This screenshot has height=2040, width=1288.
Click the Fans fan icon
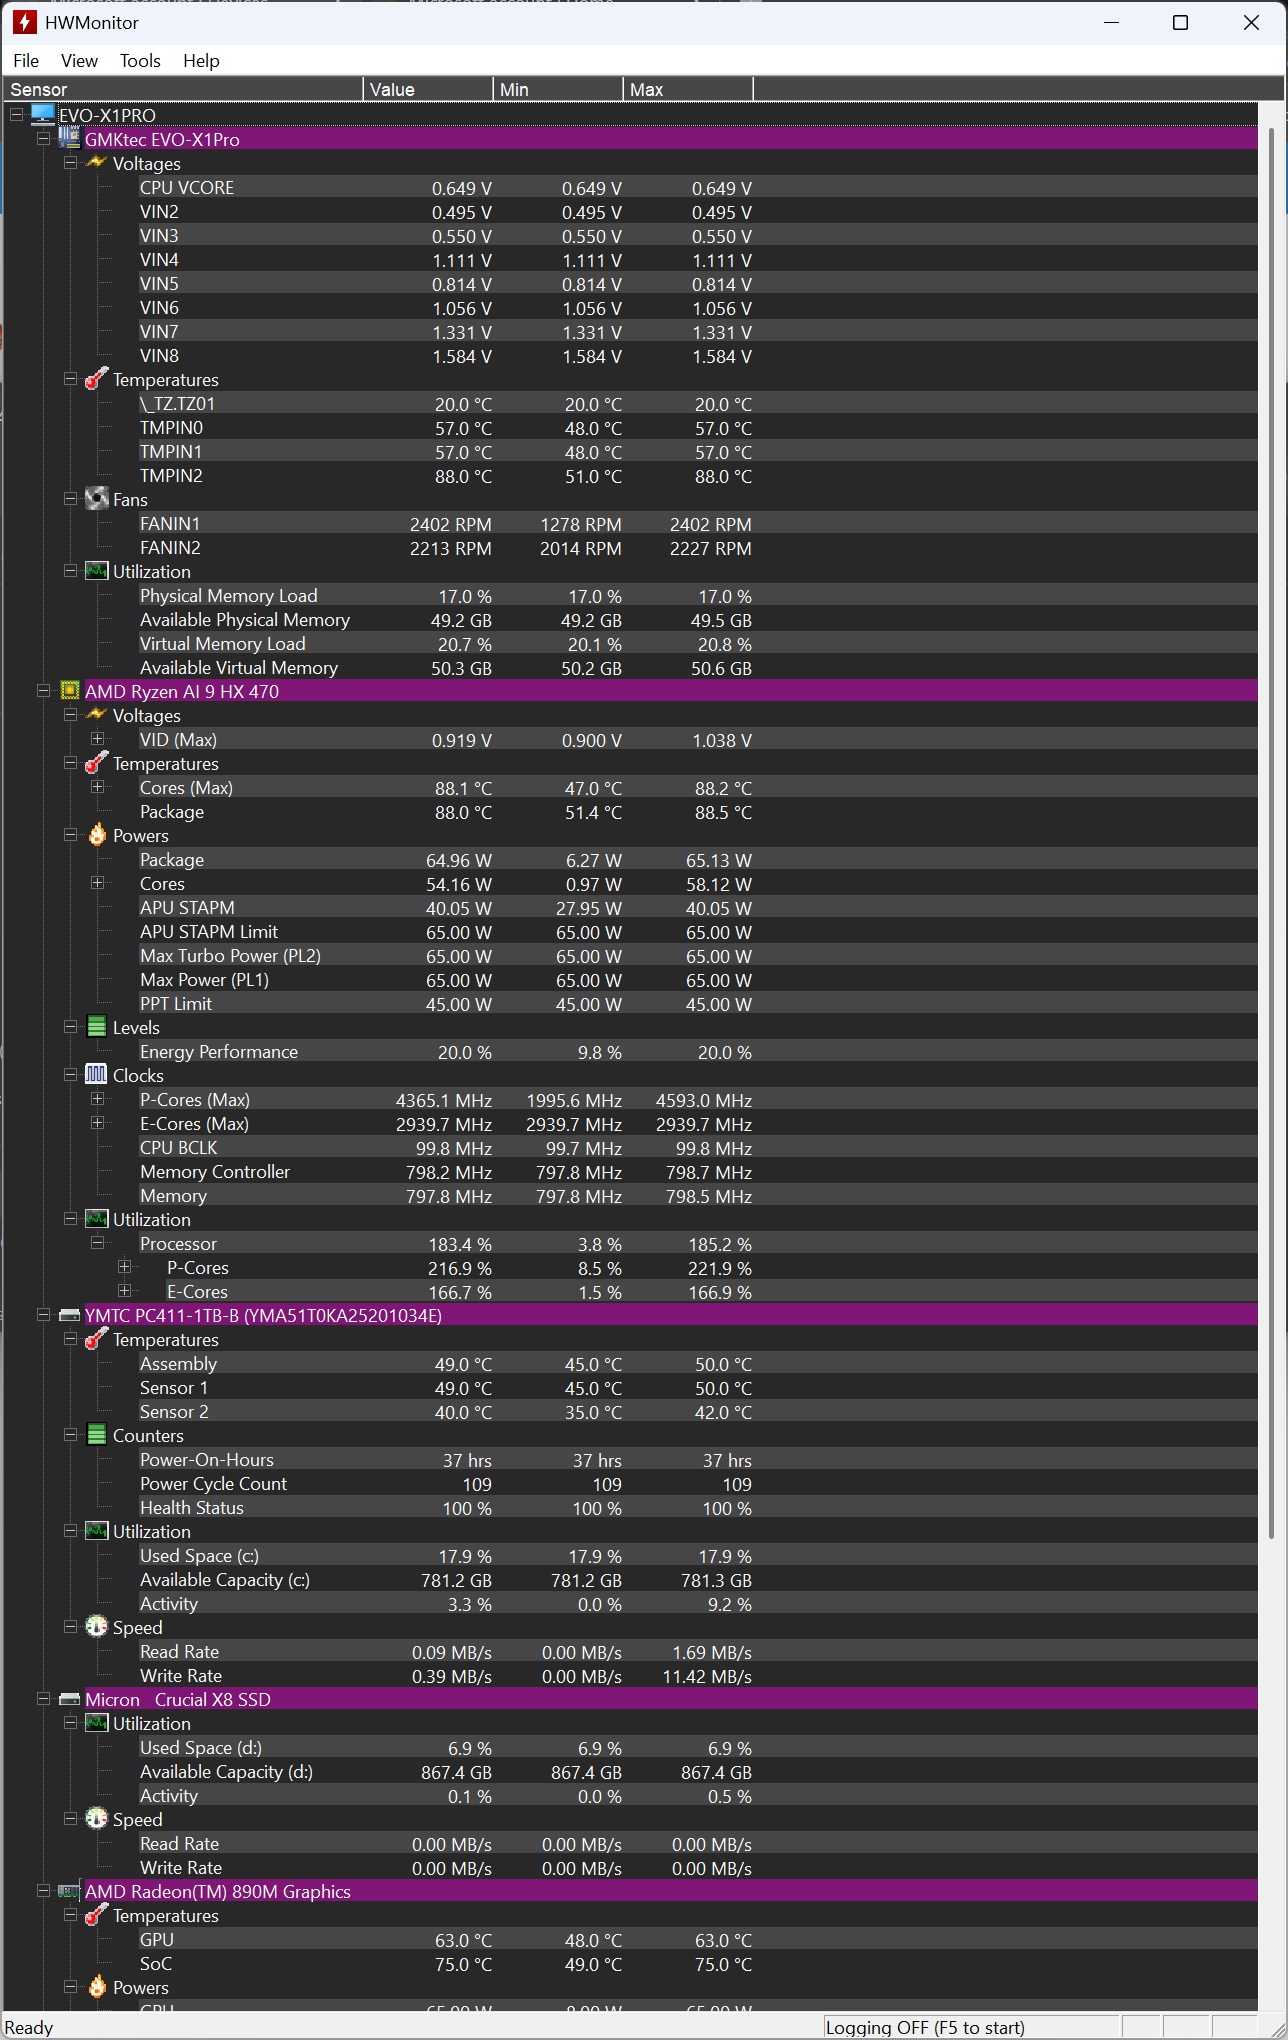point(96,498)
